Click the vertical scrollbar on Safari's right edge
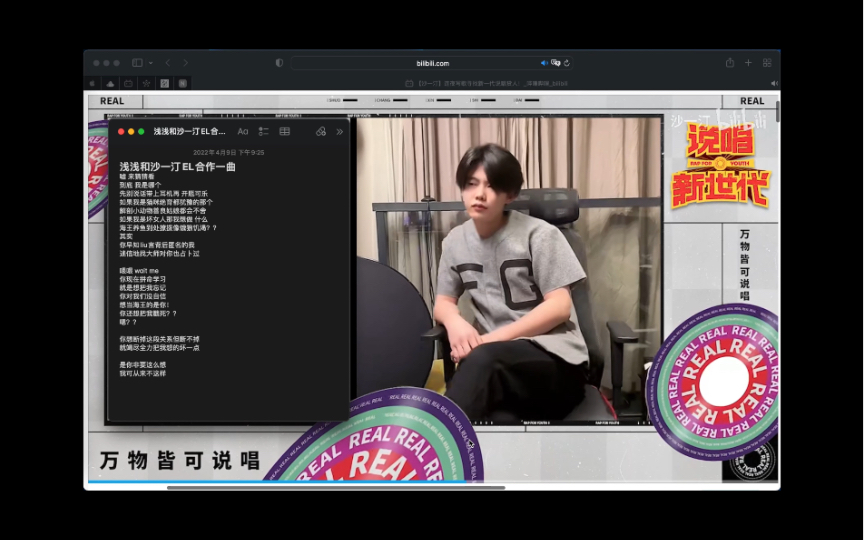The width and height of the screenshot is (864, 540). (777, 112)
